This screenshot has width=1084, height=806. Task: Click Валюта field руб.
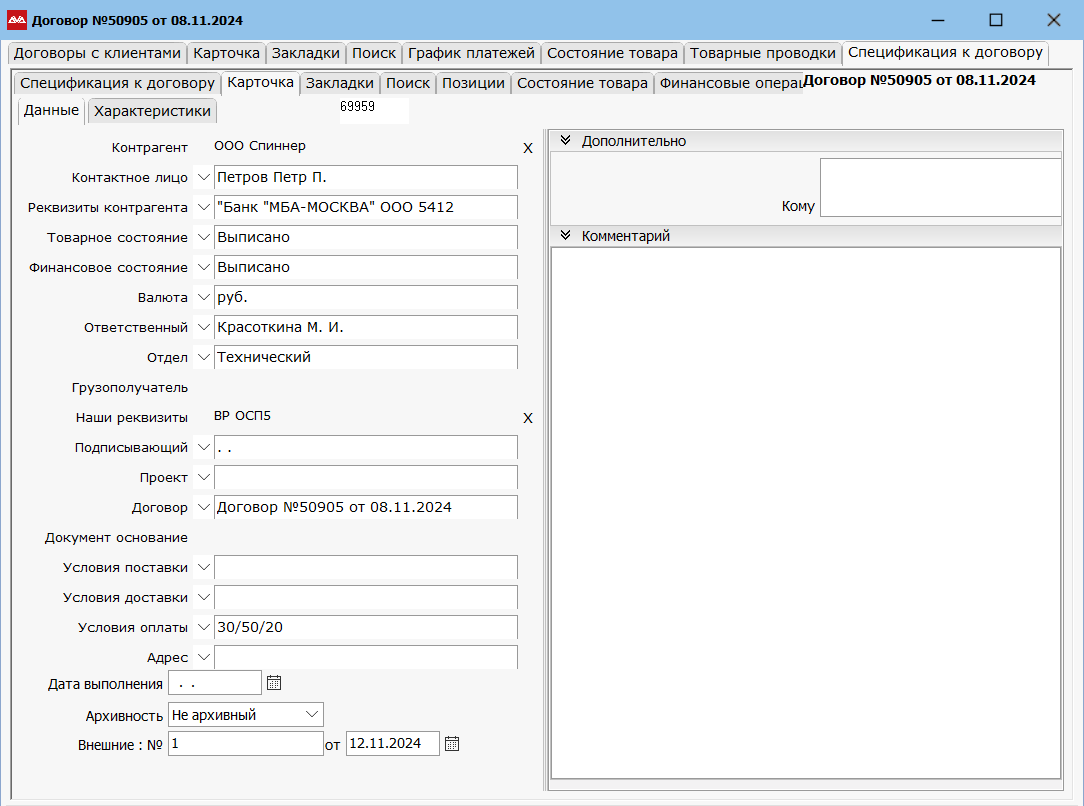366,297
